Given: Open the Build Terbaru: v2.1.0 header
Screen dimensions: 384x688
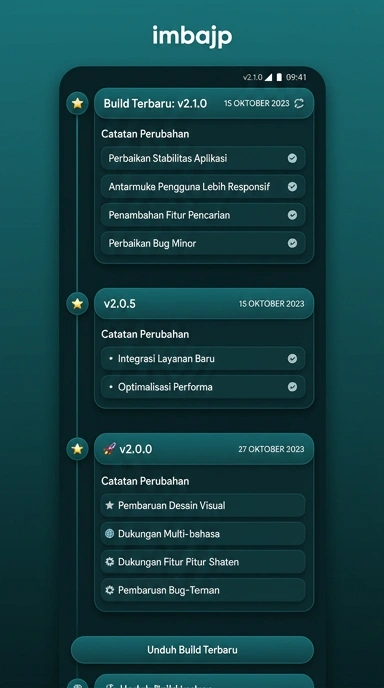Looking at the screenshot, I should point(204,103).
